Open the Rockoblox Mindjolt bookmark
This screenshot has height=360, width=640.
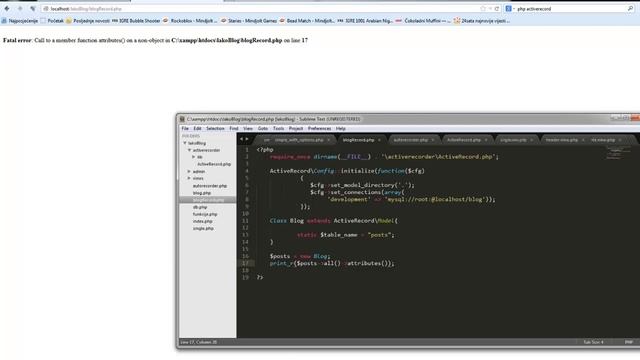(190, 21)
